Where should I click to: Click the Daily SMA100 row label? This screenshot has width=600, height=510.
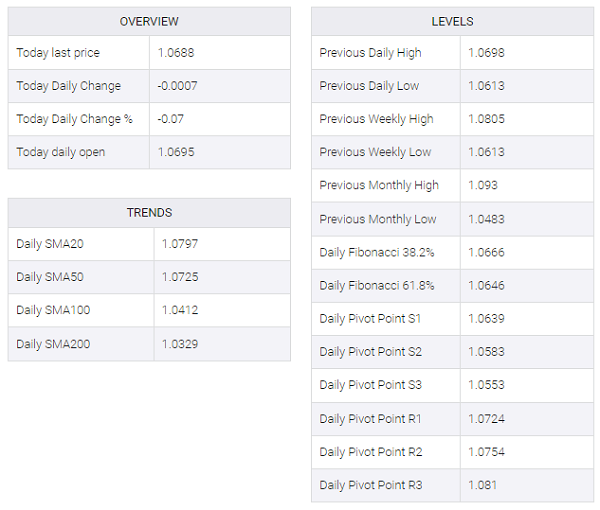click(x=55, y=310)
